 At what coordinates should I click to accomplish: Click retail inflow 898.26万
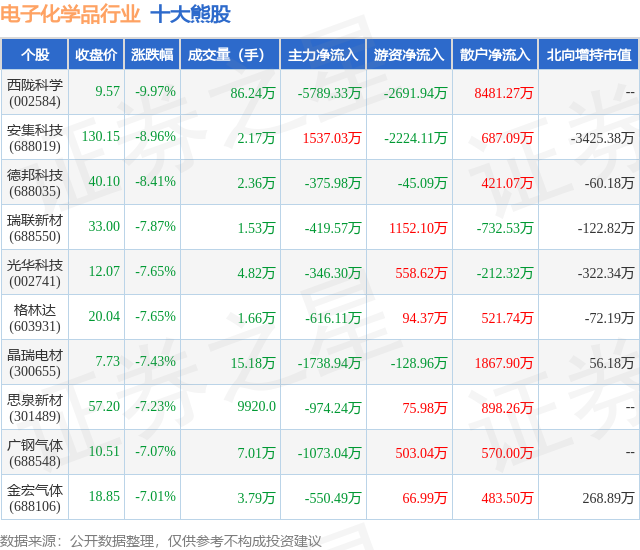pos(507,408)
